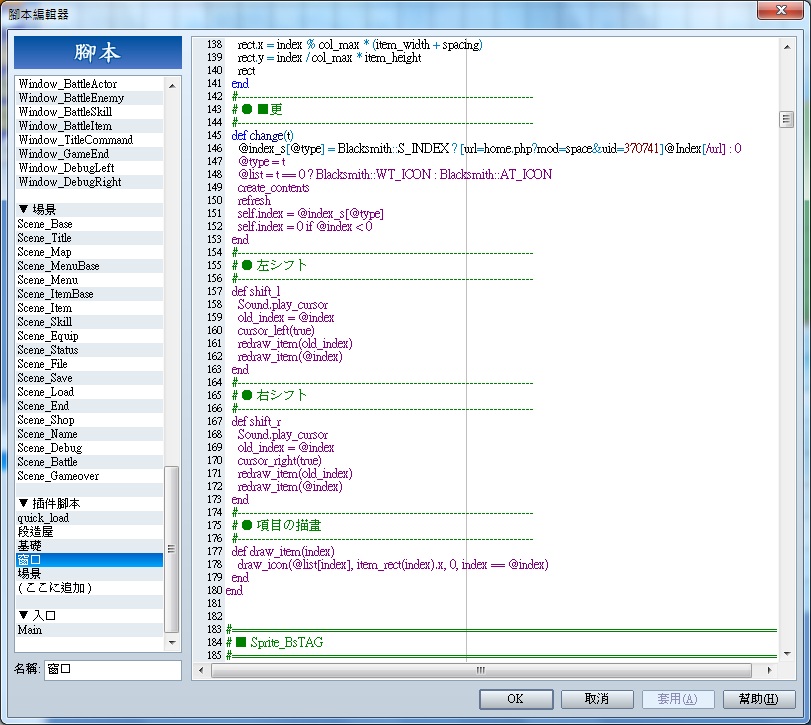Screen dimensions: 811x725
Task: Select ( ここに追加 ) entry
Action: (x=89, y=588)
